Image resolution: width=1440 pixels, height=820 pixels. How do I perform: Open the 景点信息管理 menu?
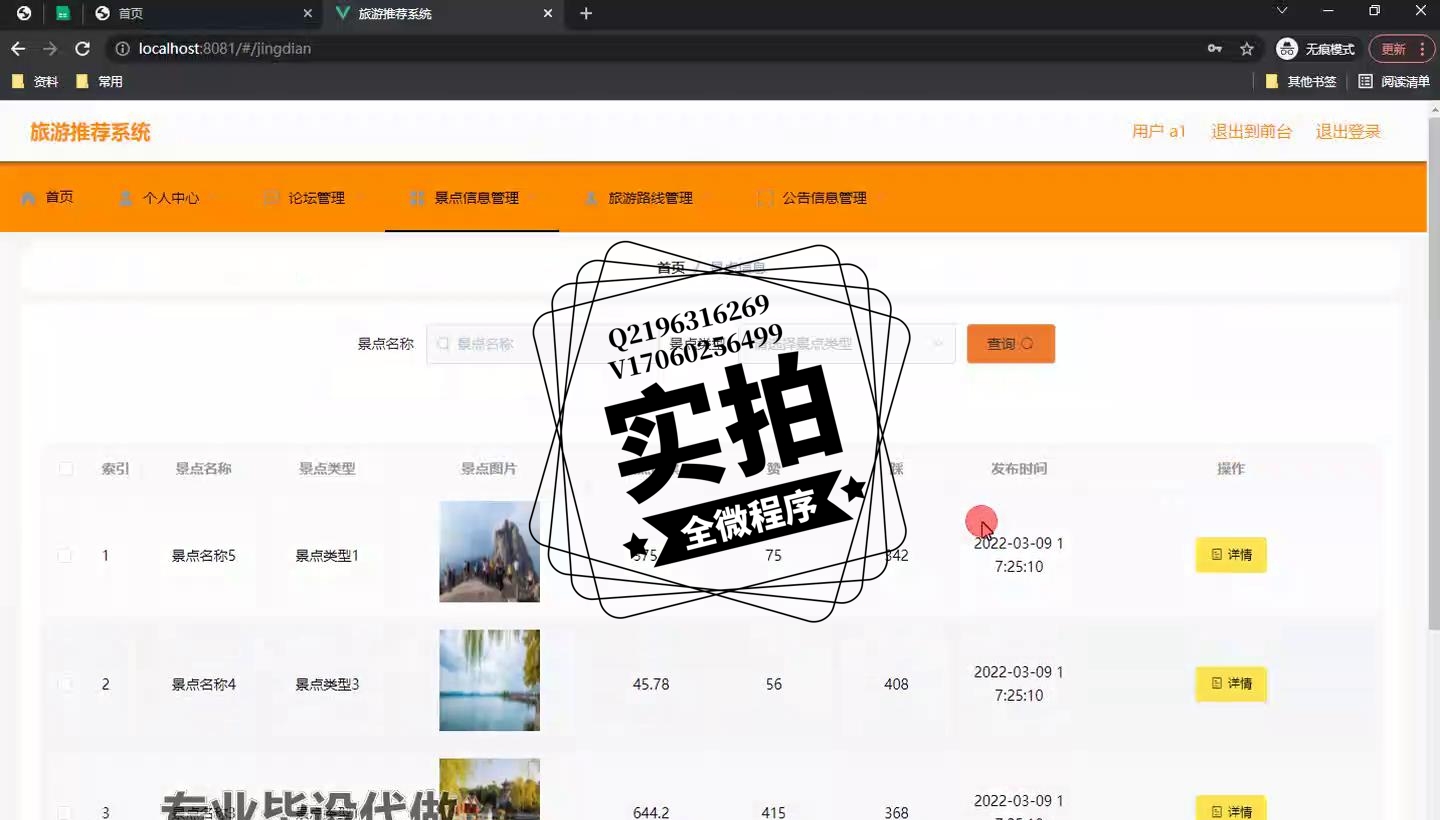click(472, 198)
